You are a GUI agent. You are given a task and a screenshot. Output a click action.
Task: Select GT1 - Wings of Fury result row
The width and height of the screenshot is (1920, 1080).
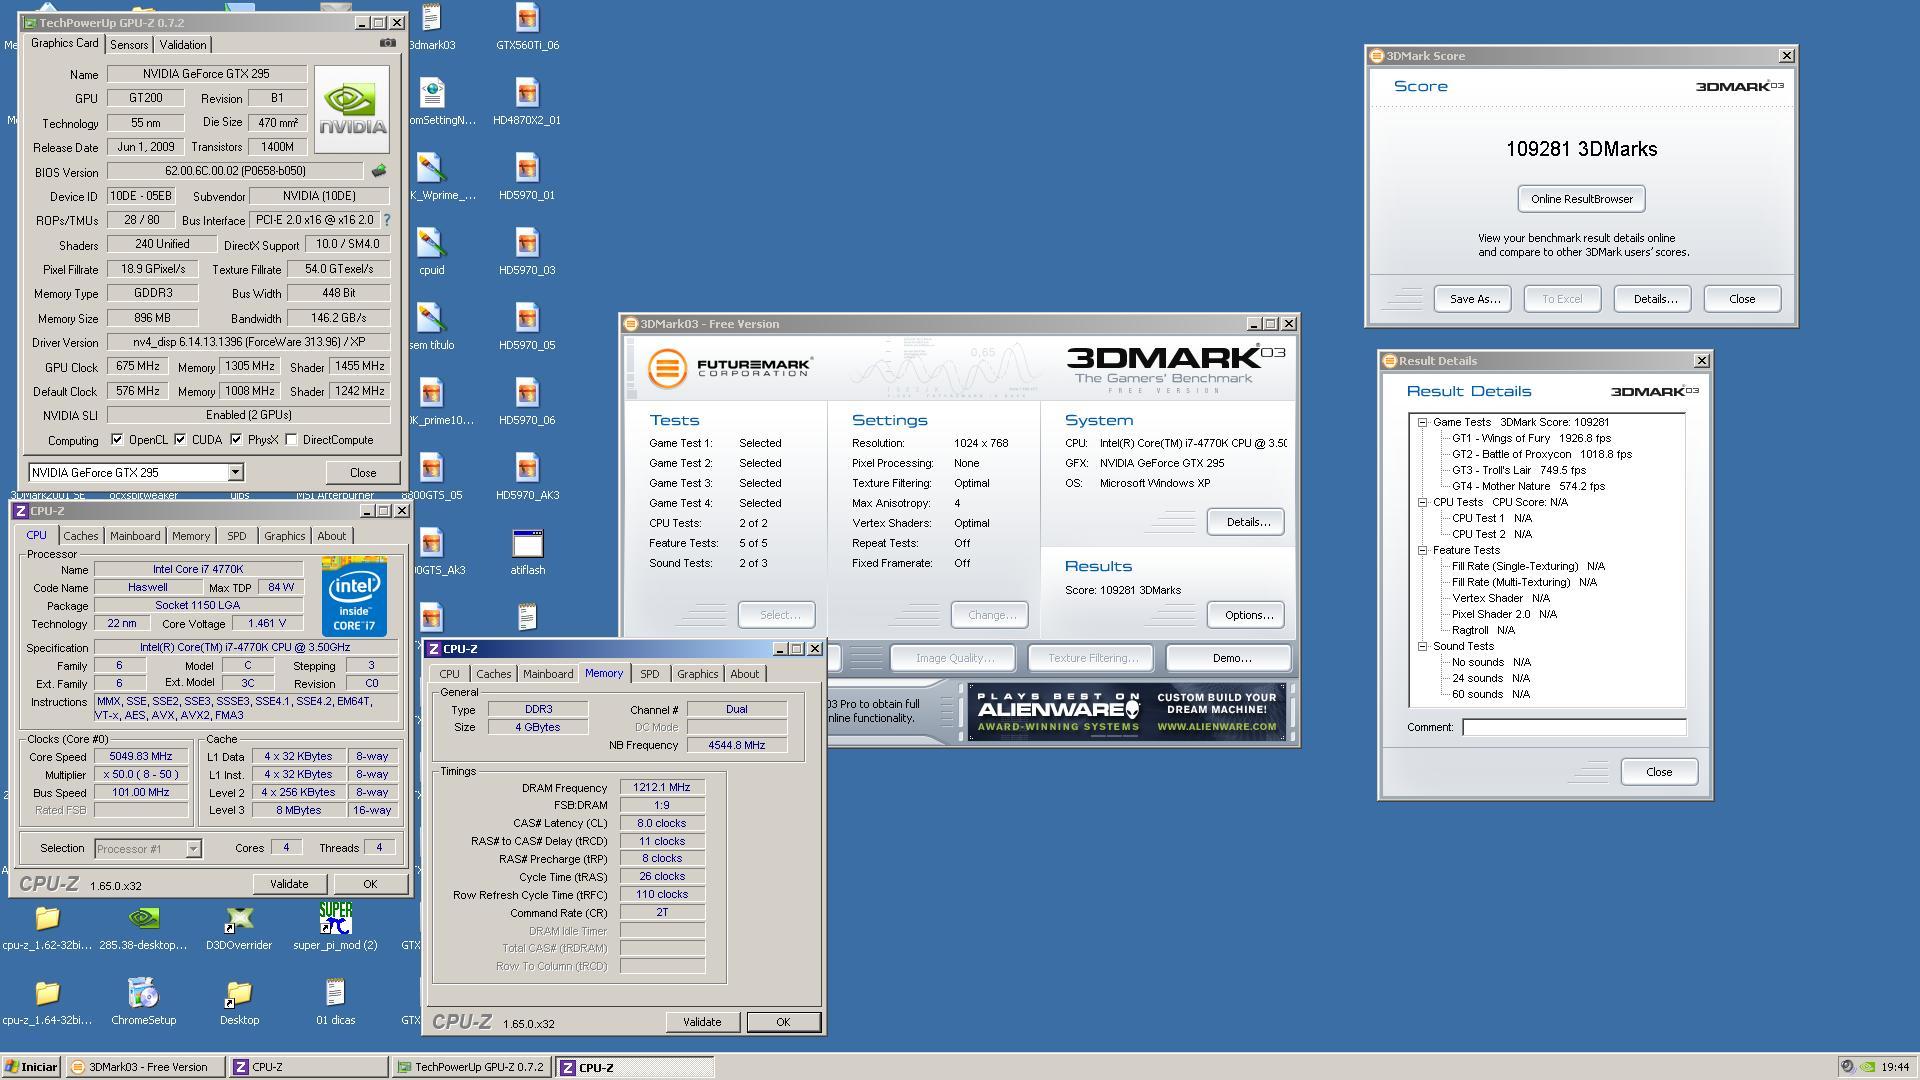[x=1531, y=438]
